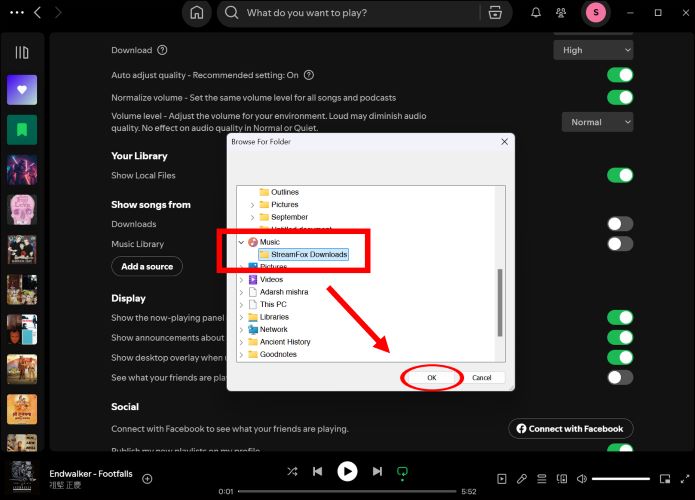Image resolution: width=695 pixels, height=500 pixels.
Task: Disable the Normalize volume toggle
Action: [x=620, y=97]
